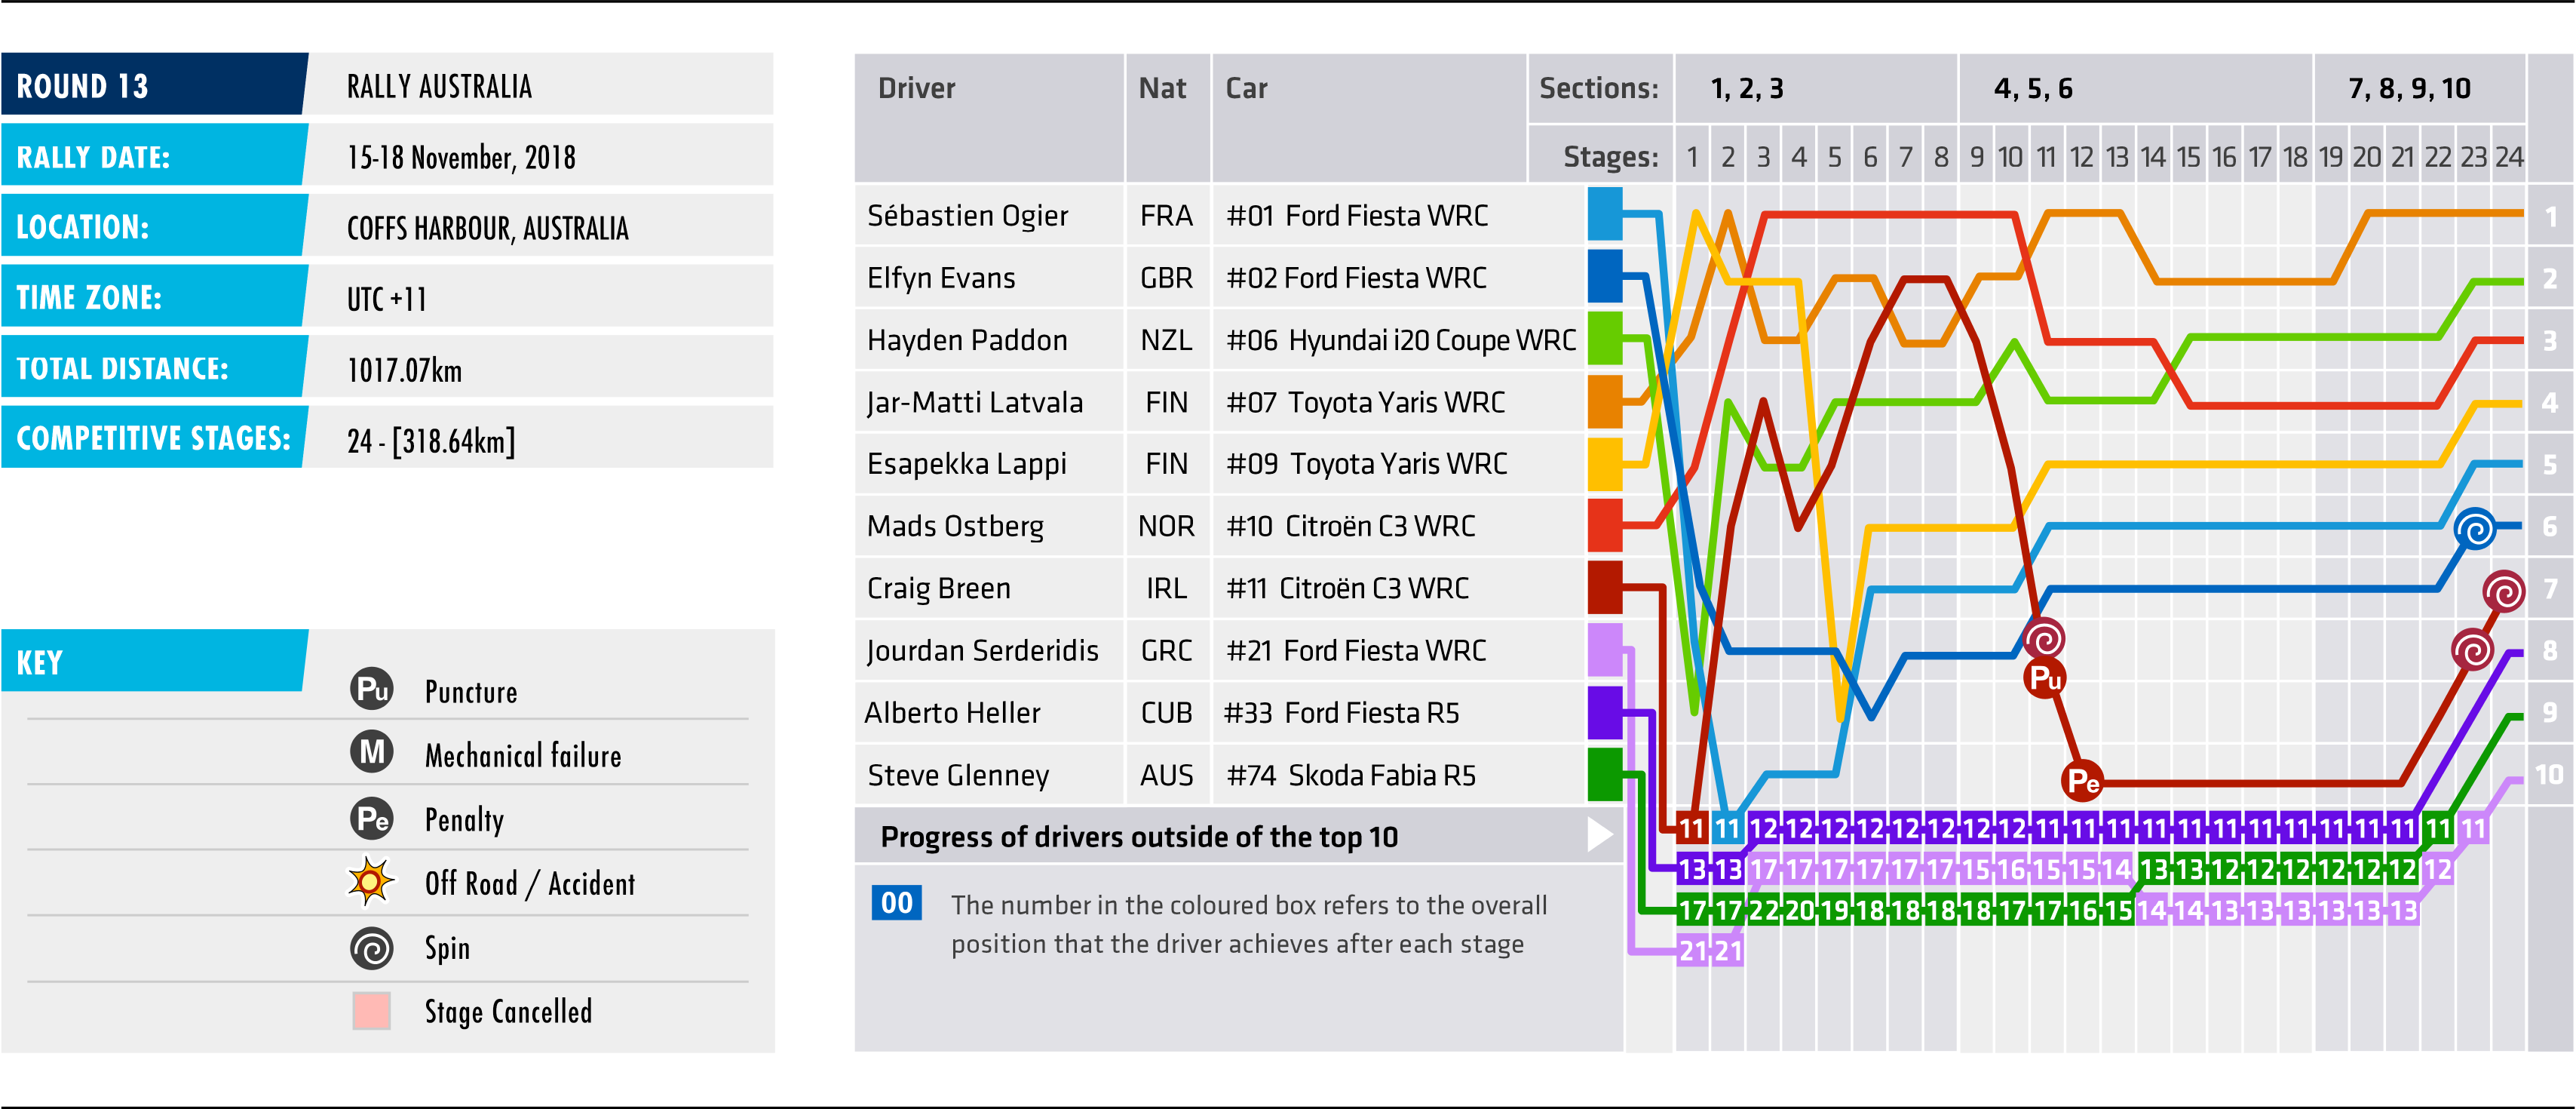
Task: Click Esapekka Lappi's yellow colour box
Action: click(x=1605, y=464)
